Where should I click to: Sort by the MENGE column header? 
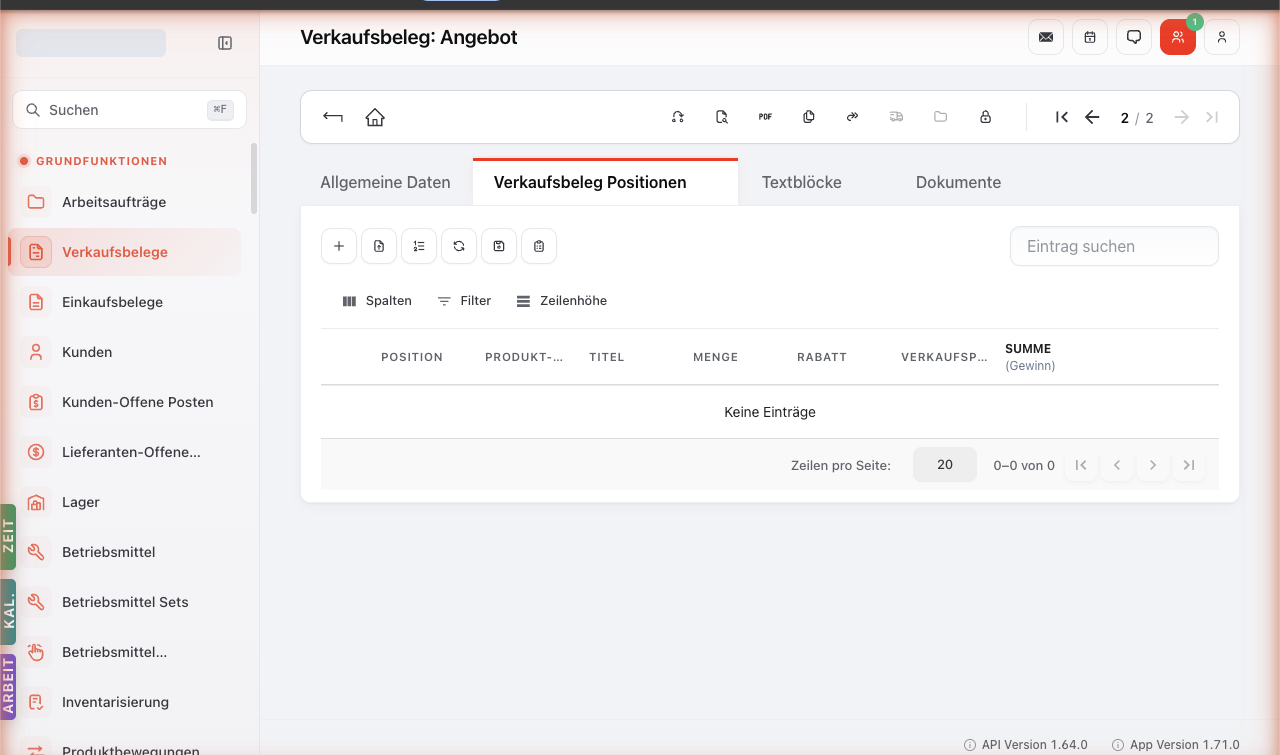[x=716, y=357]
